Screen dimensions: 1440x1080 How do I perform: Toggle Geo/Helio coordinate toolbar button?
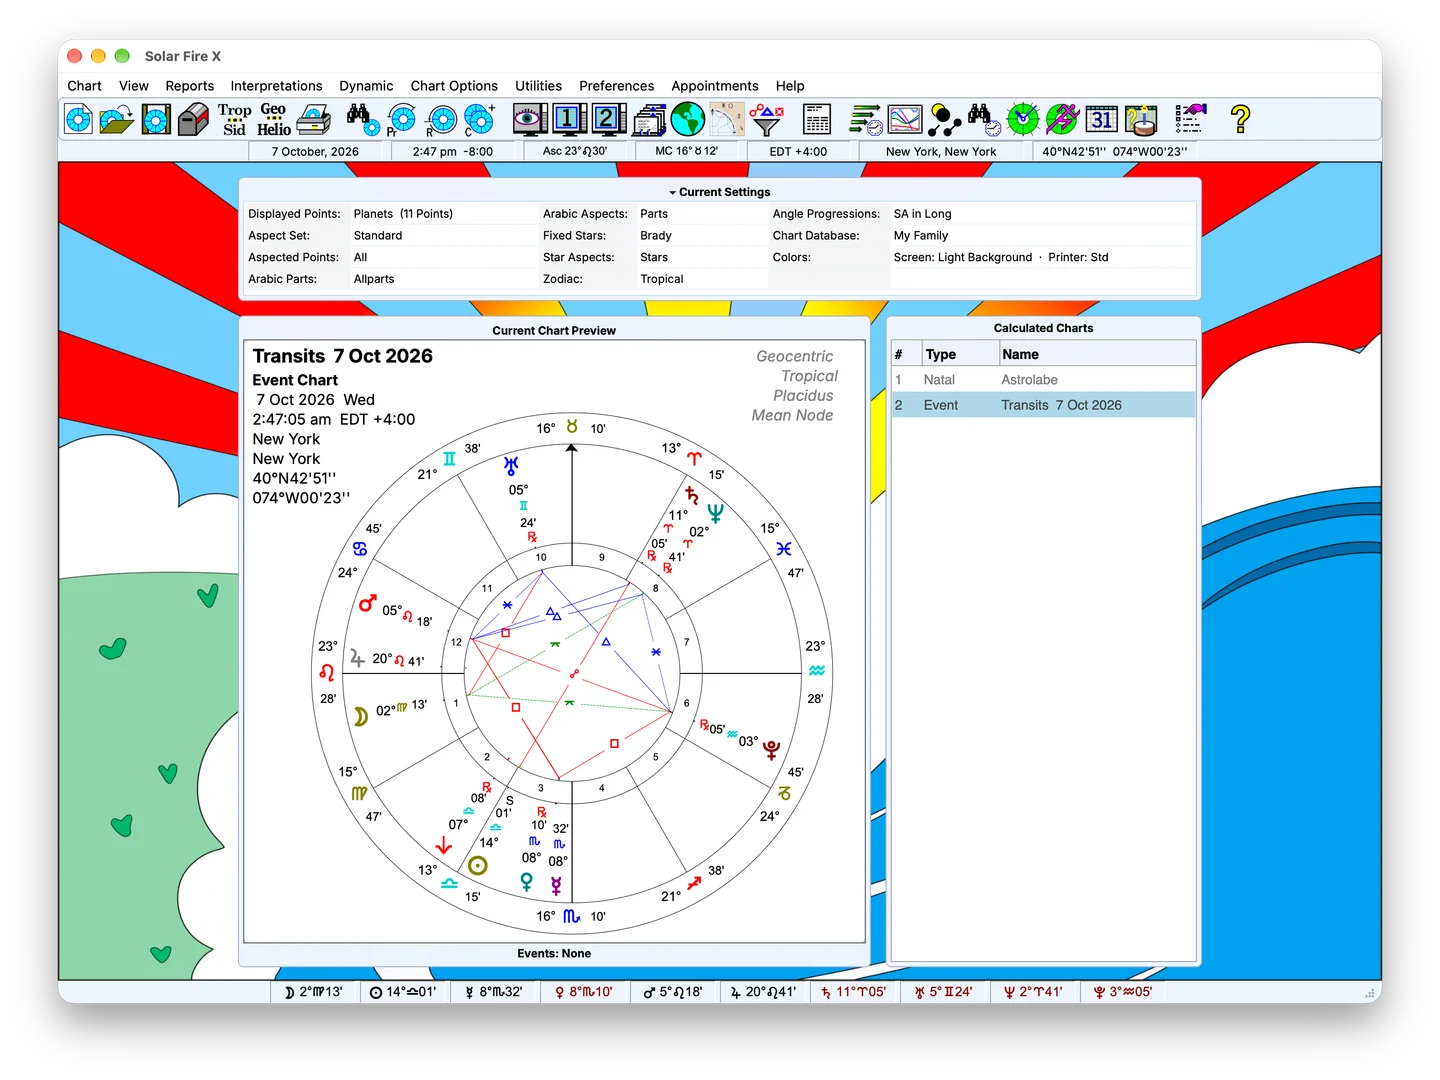[273, 120]
